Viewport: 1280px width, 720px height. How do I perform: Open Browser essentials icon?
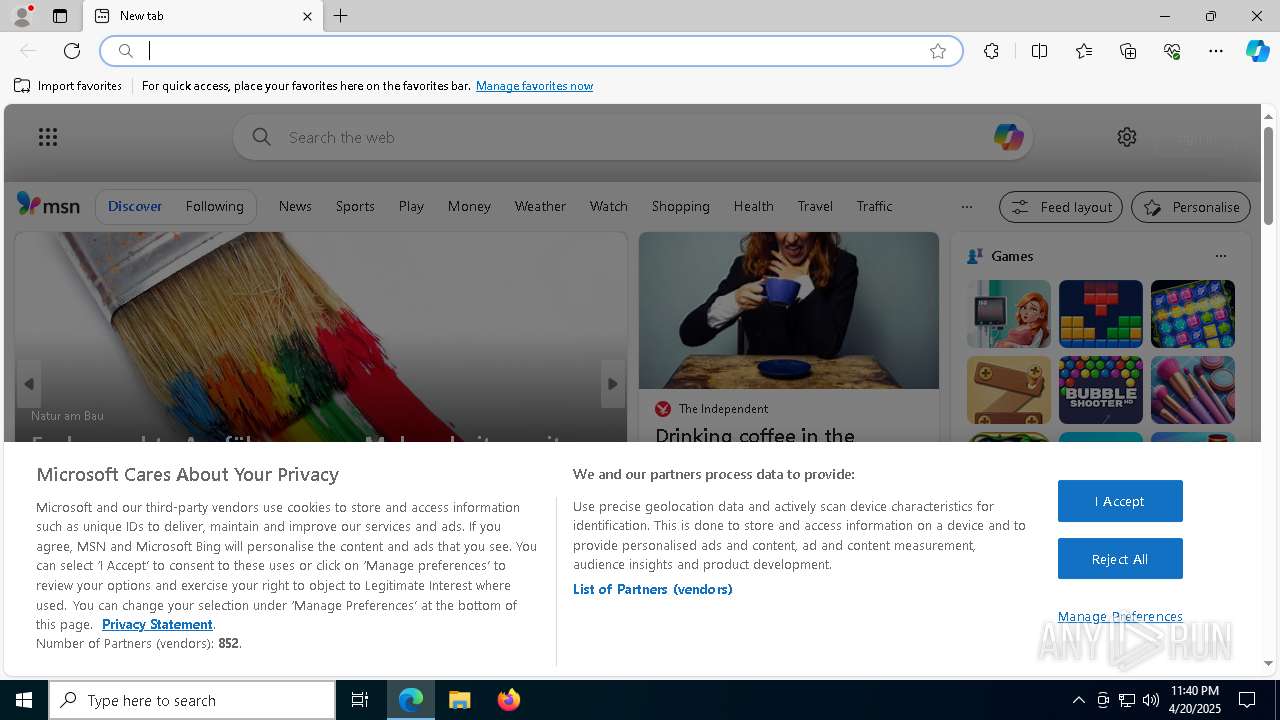[x=1172, y=51]
